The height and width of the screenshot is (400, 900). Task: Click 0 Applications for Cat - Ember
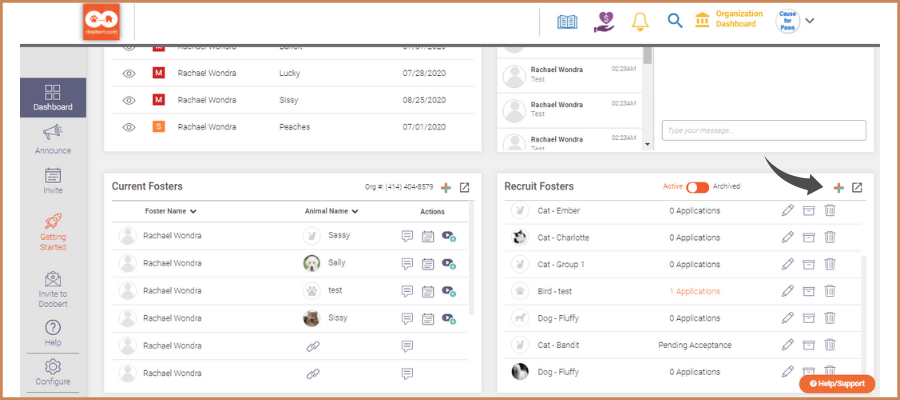point(695,211)
